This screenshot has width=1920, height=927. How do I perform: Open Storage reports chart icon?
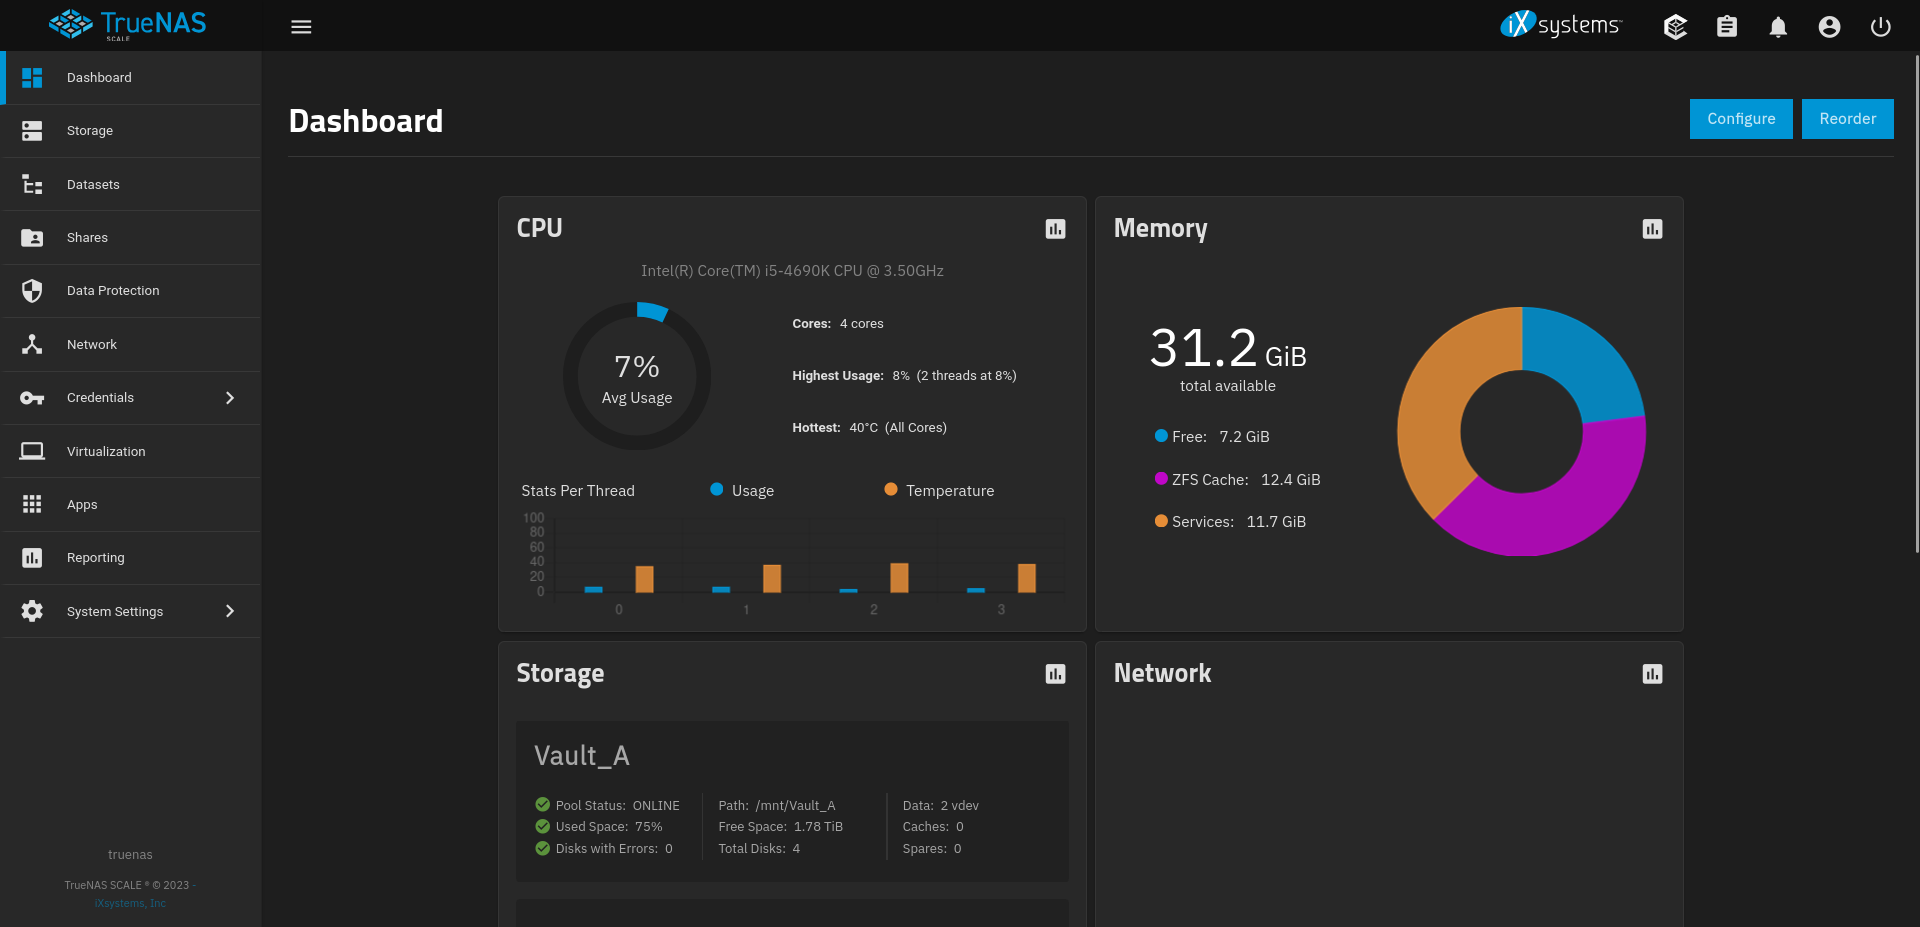tap(1055, 674)
